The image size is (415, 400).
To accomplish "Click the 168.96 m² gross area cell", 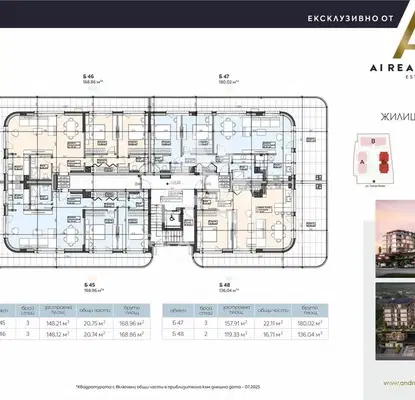I will click(132, 323).
